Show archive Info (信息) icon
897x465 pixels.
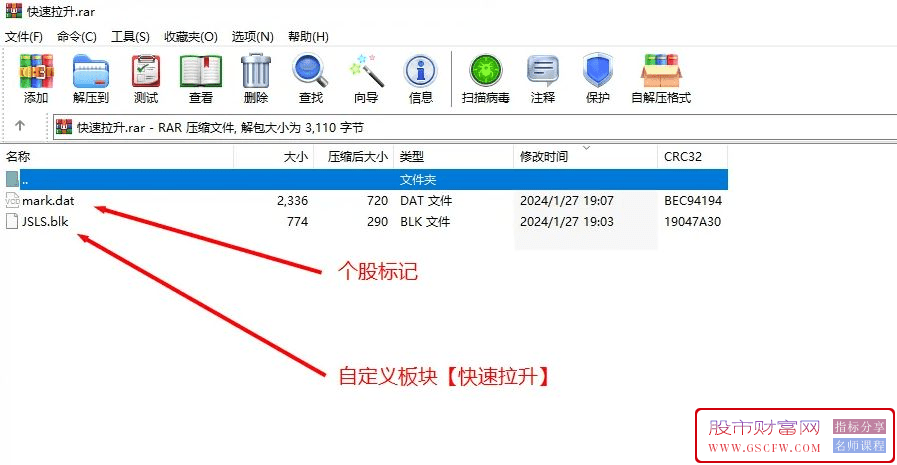[420, 71]
